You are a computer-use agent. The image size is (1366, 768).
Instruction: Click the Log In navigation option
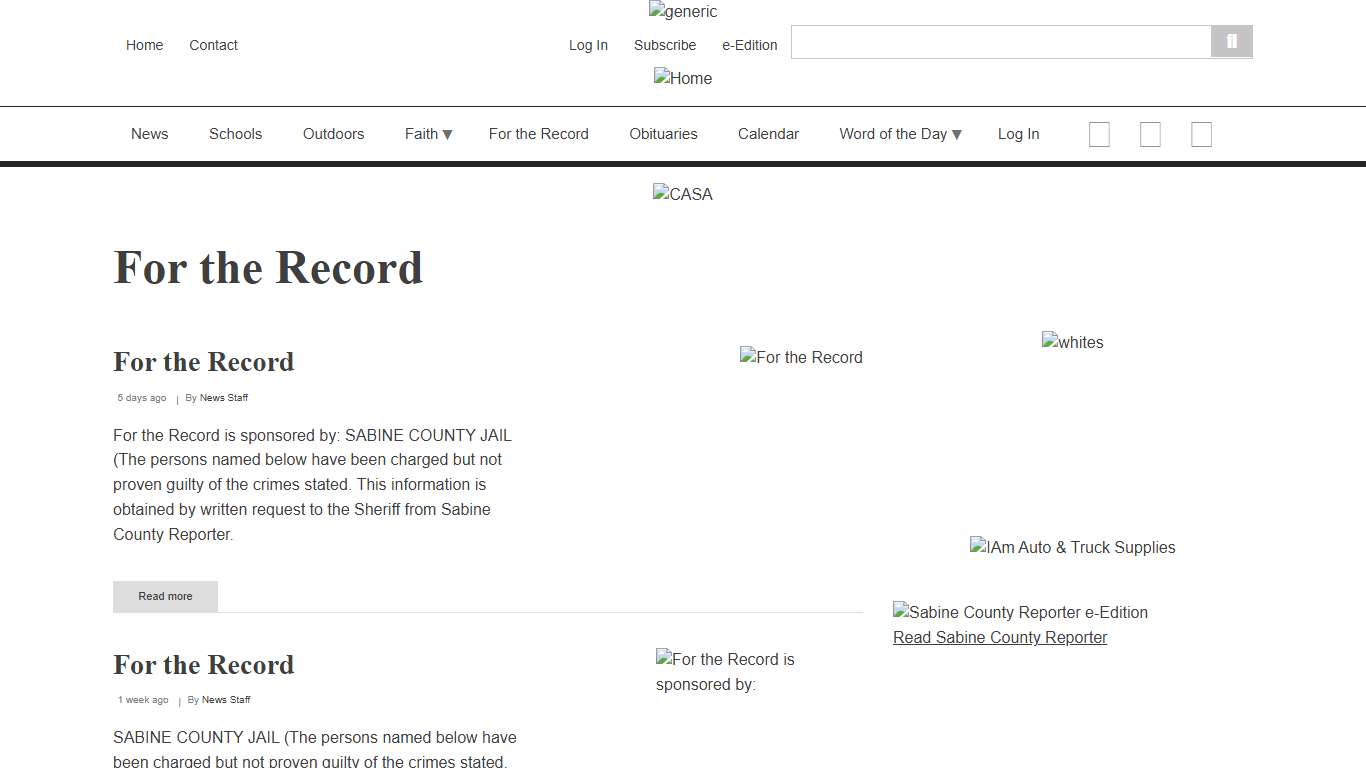coord(1018,134)
